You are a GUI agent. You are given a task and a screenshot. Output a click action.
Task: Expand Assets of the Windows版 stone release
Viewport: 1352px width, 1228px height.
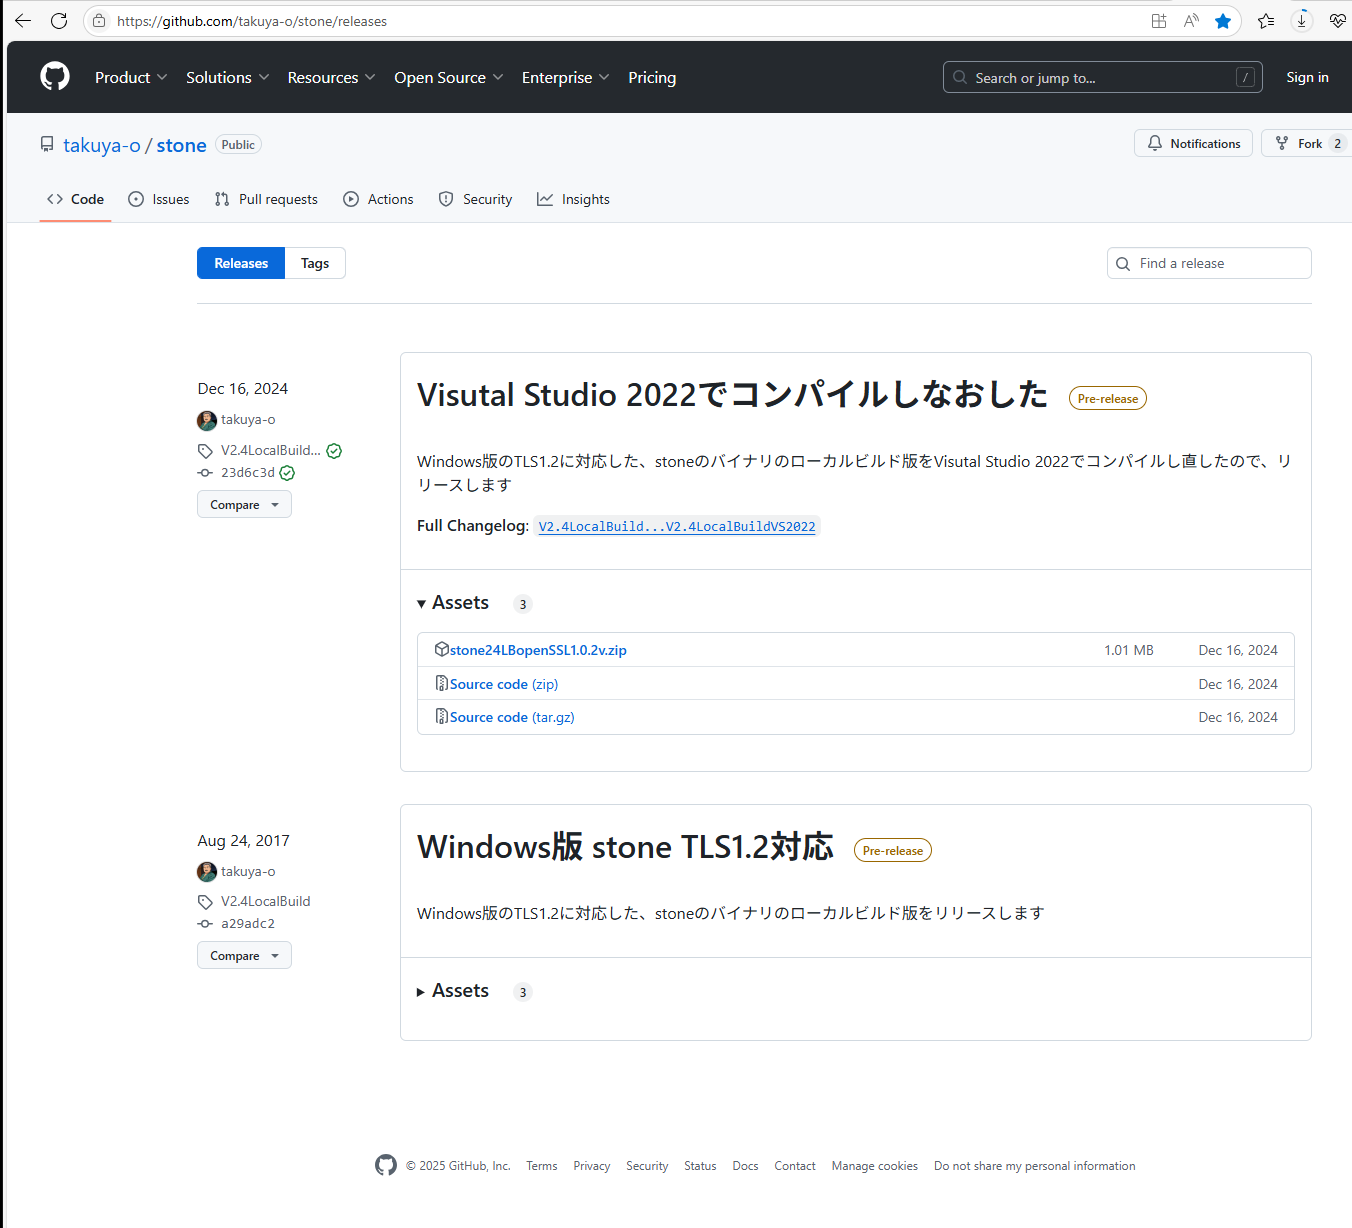[x=453, y=991]
